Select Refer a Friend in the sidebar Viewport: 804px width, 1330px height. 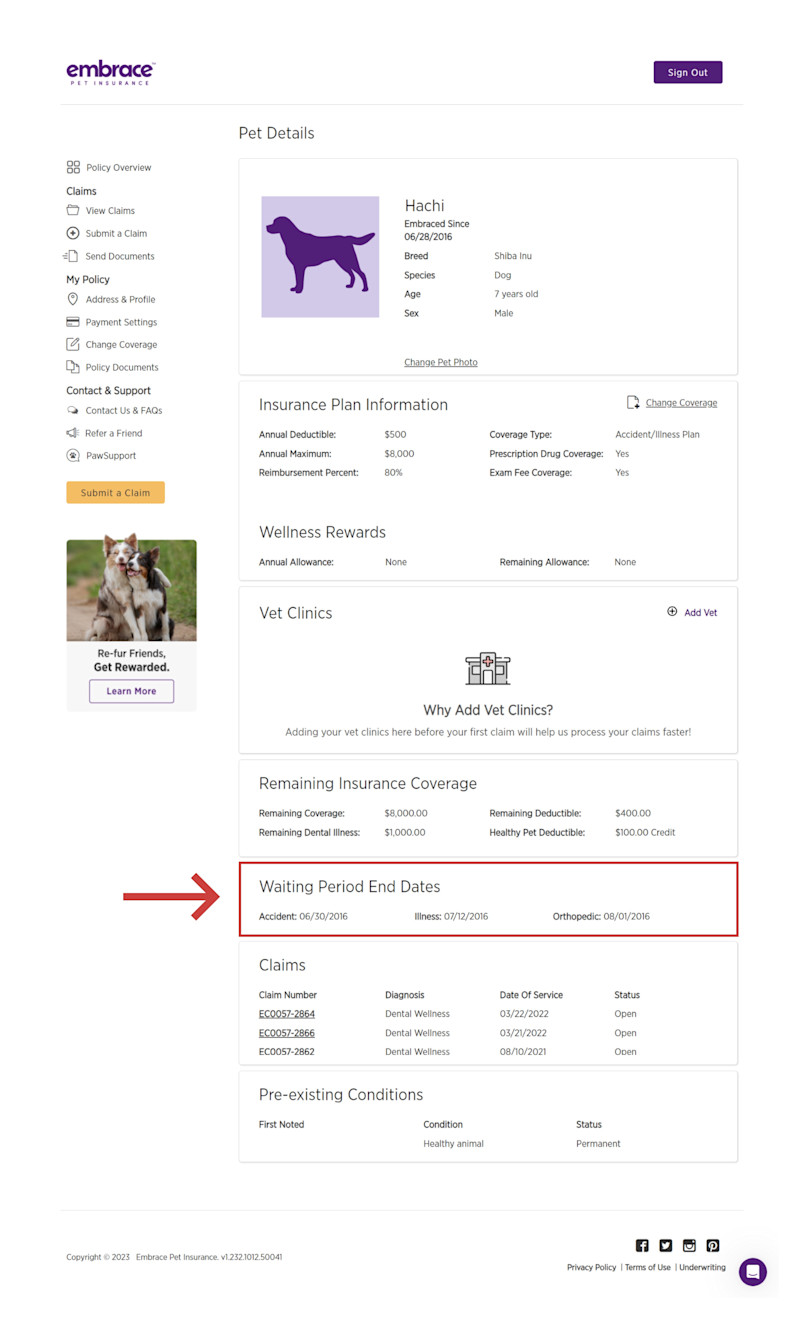pyautogui.click(x=114, y=434)
